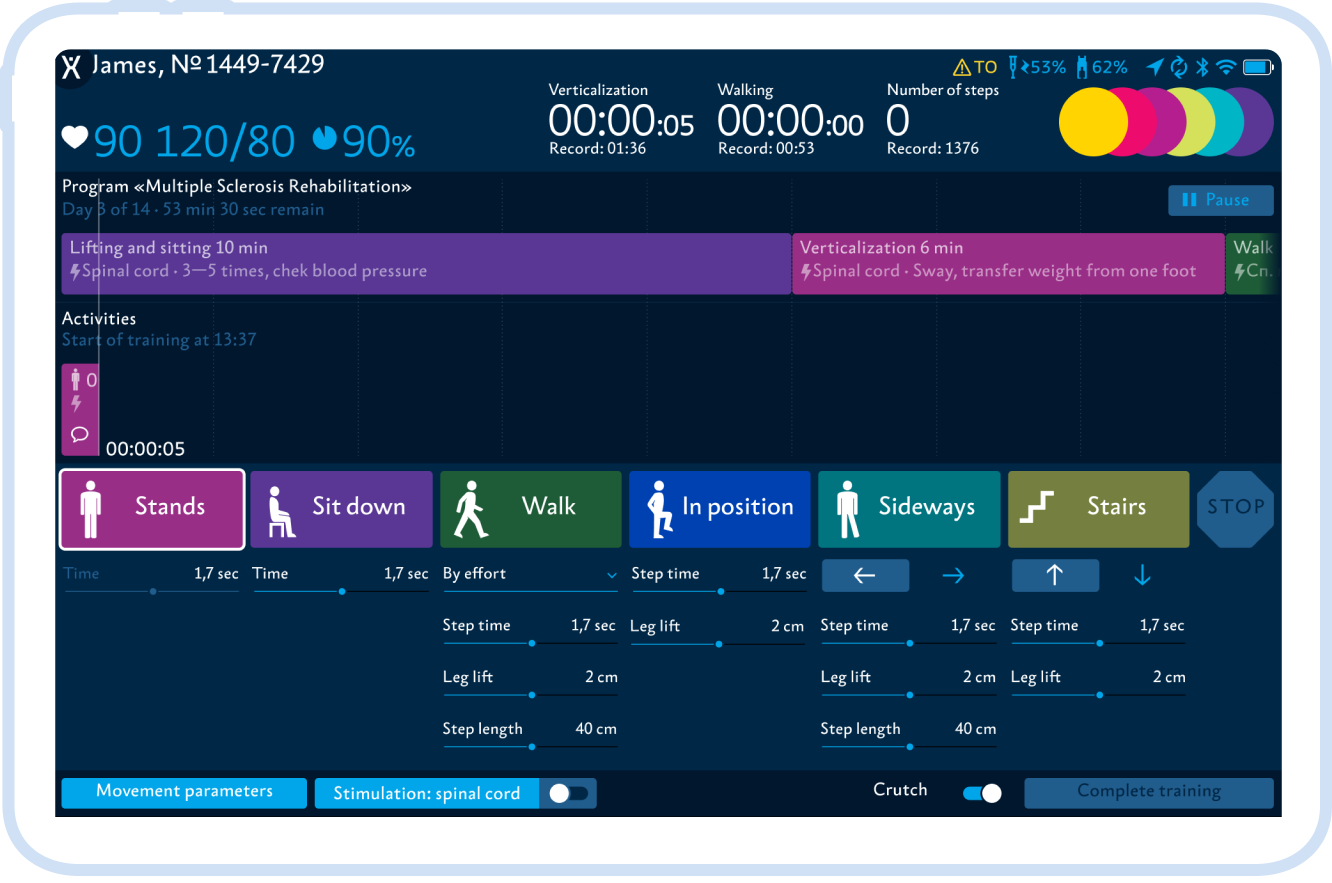Image resolution: width=1332 pixels, height=883 pixels.
Task: Click the Verticalization 6 min program block
Action: point(1007,263)
